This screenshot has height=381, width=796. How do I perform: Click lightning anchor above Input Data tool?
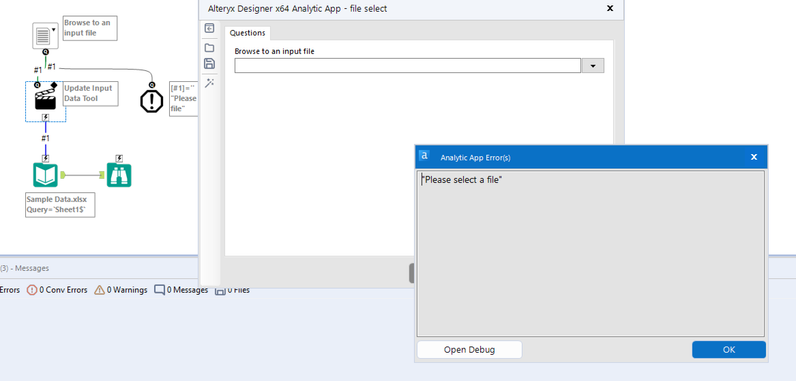tap(45, 158)
